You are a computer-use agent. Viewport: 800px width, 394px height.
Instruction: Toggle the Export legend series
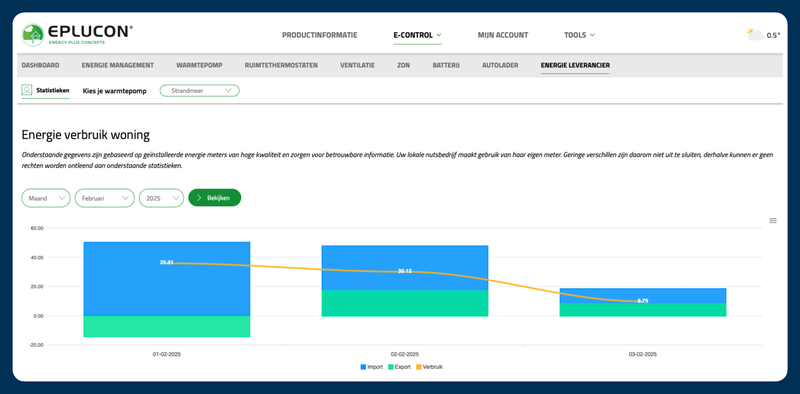399,367
